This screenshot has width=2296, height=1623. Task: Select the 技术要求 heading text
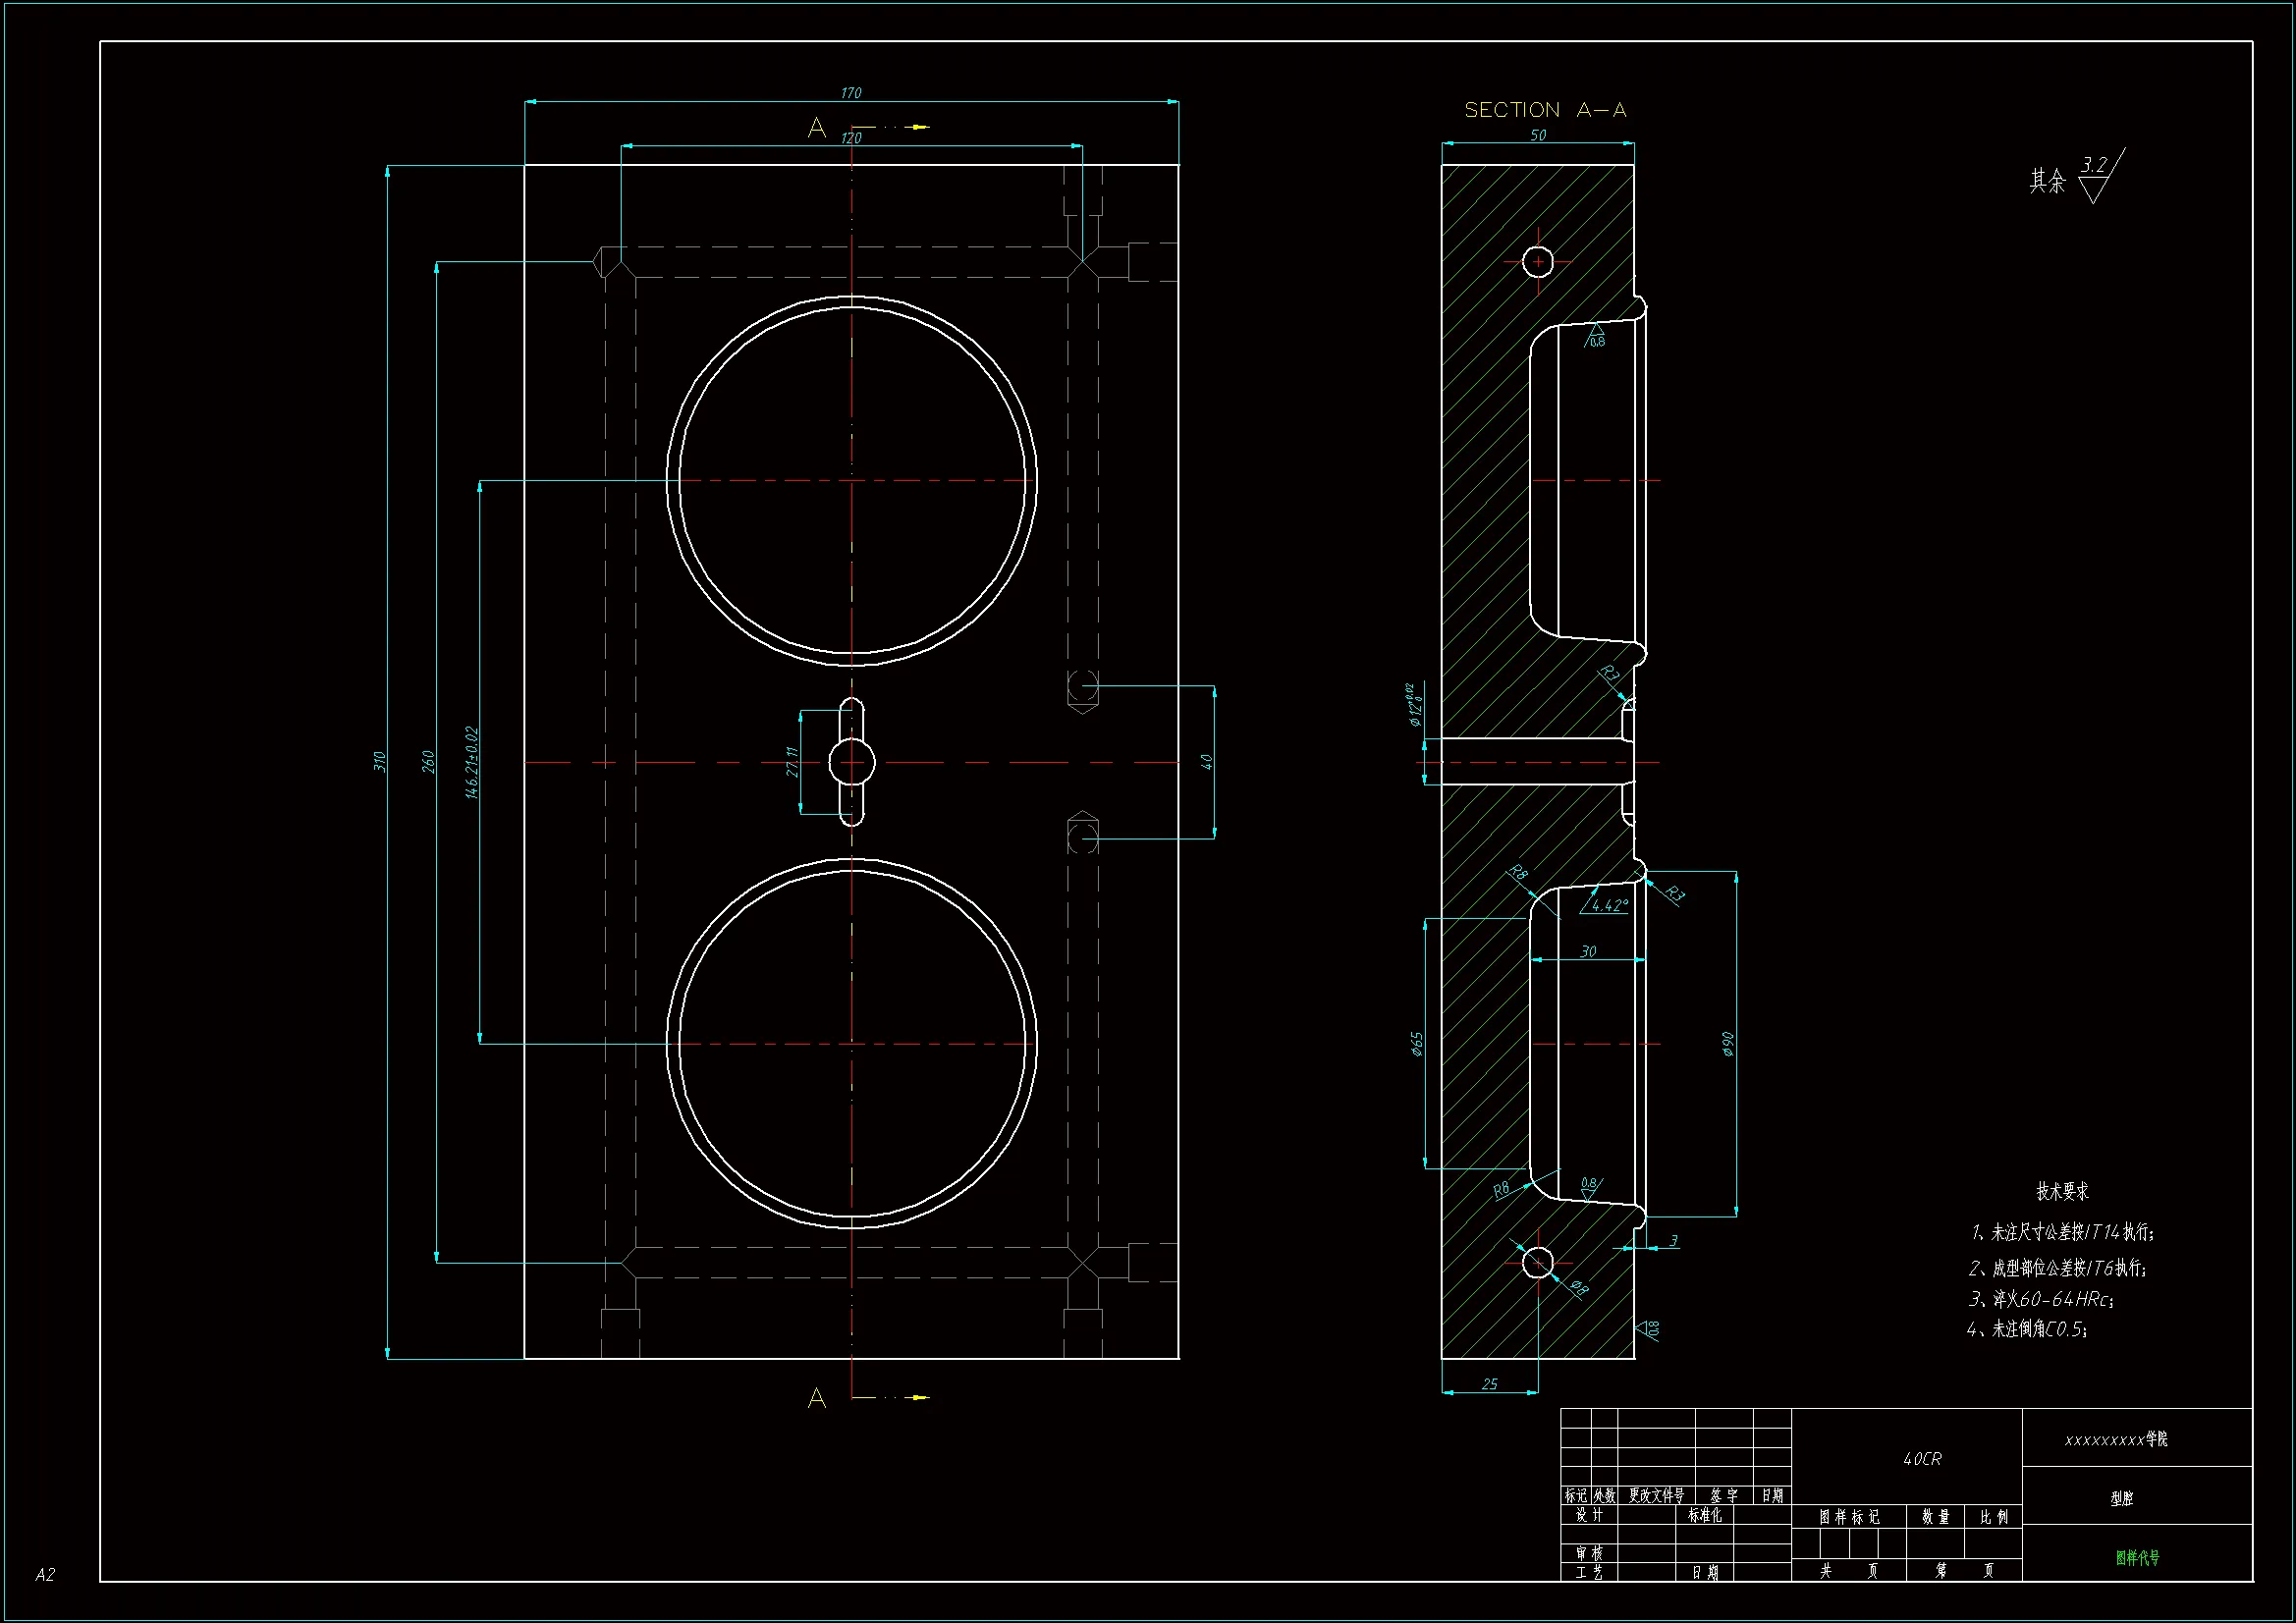tap(2062, 1191)
